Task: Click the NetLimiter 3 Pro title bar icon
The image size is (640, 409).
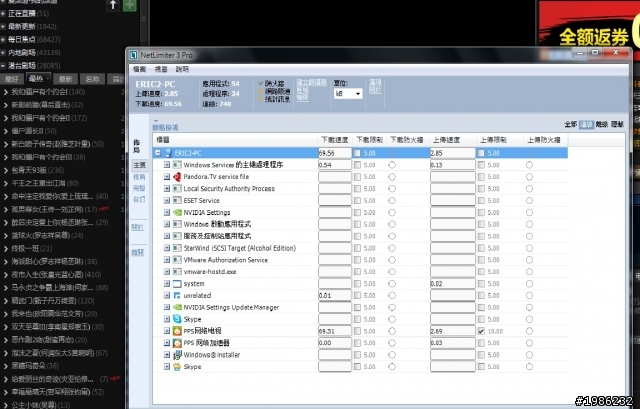Action: pos(133,55)
